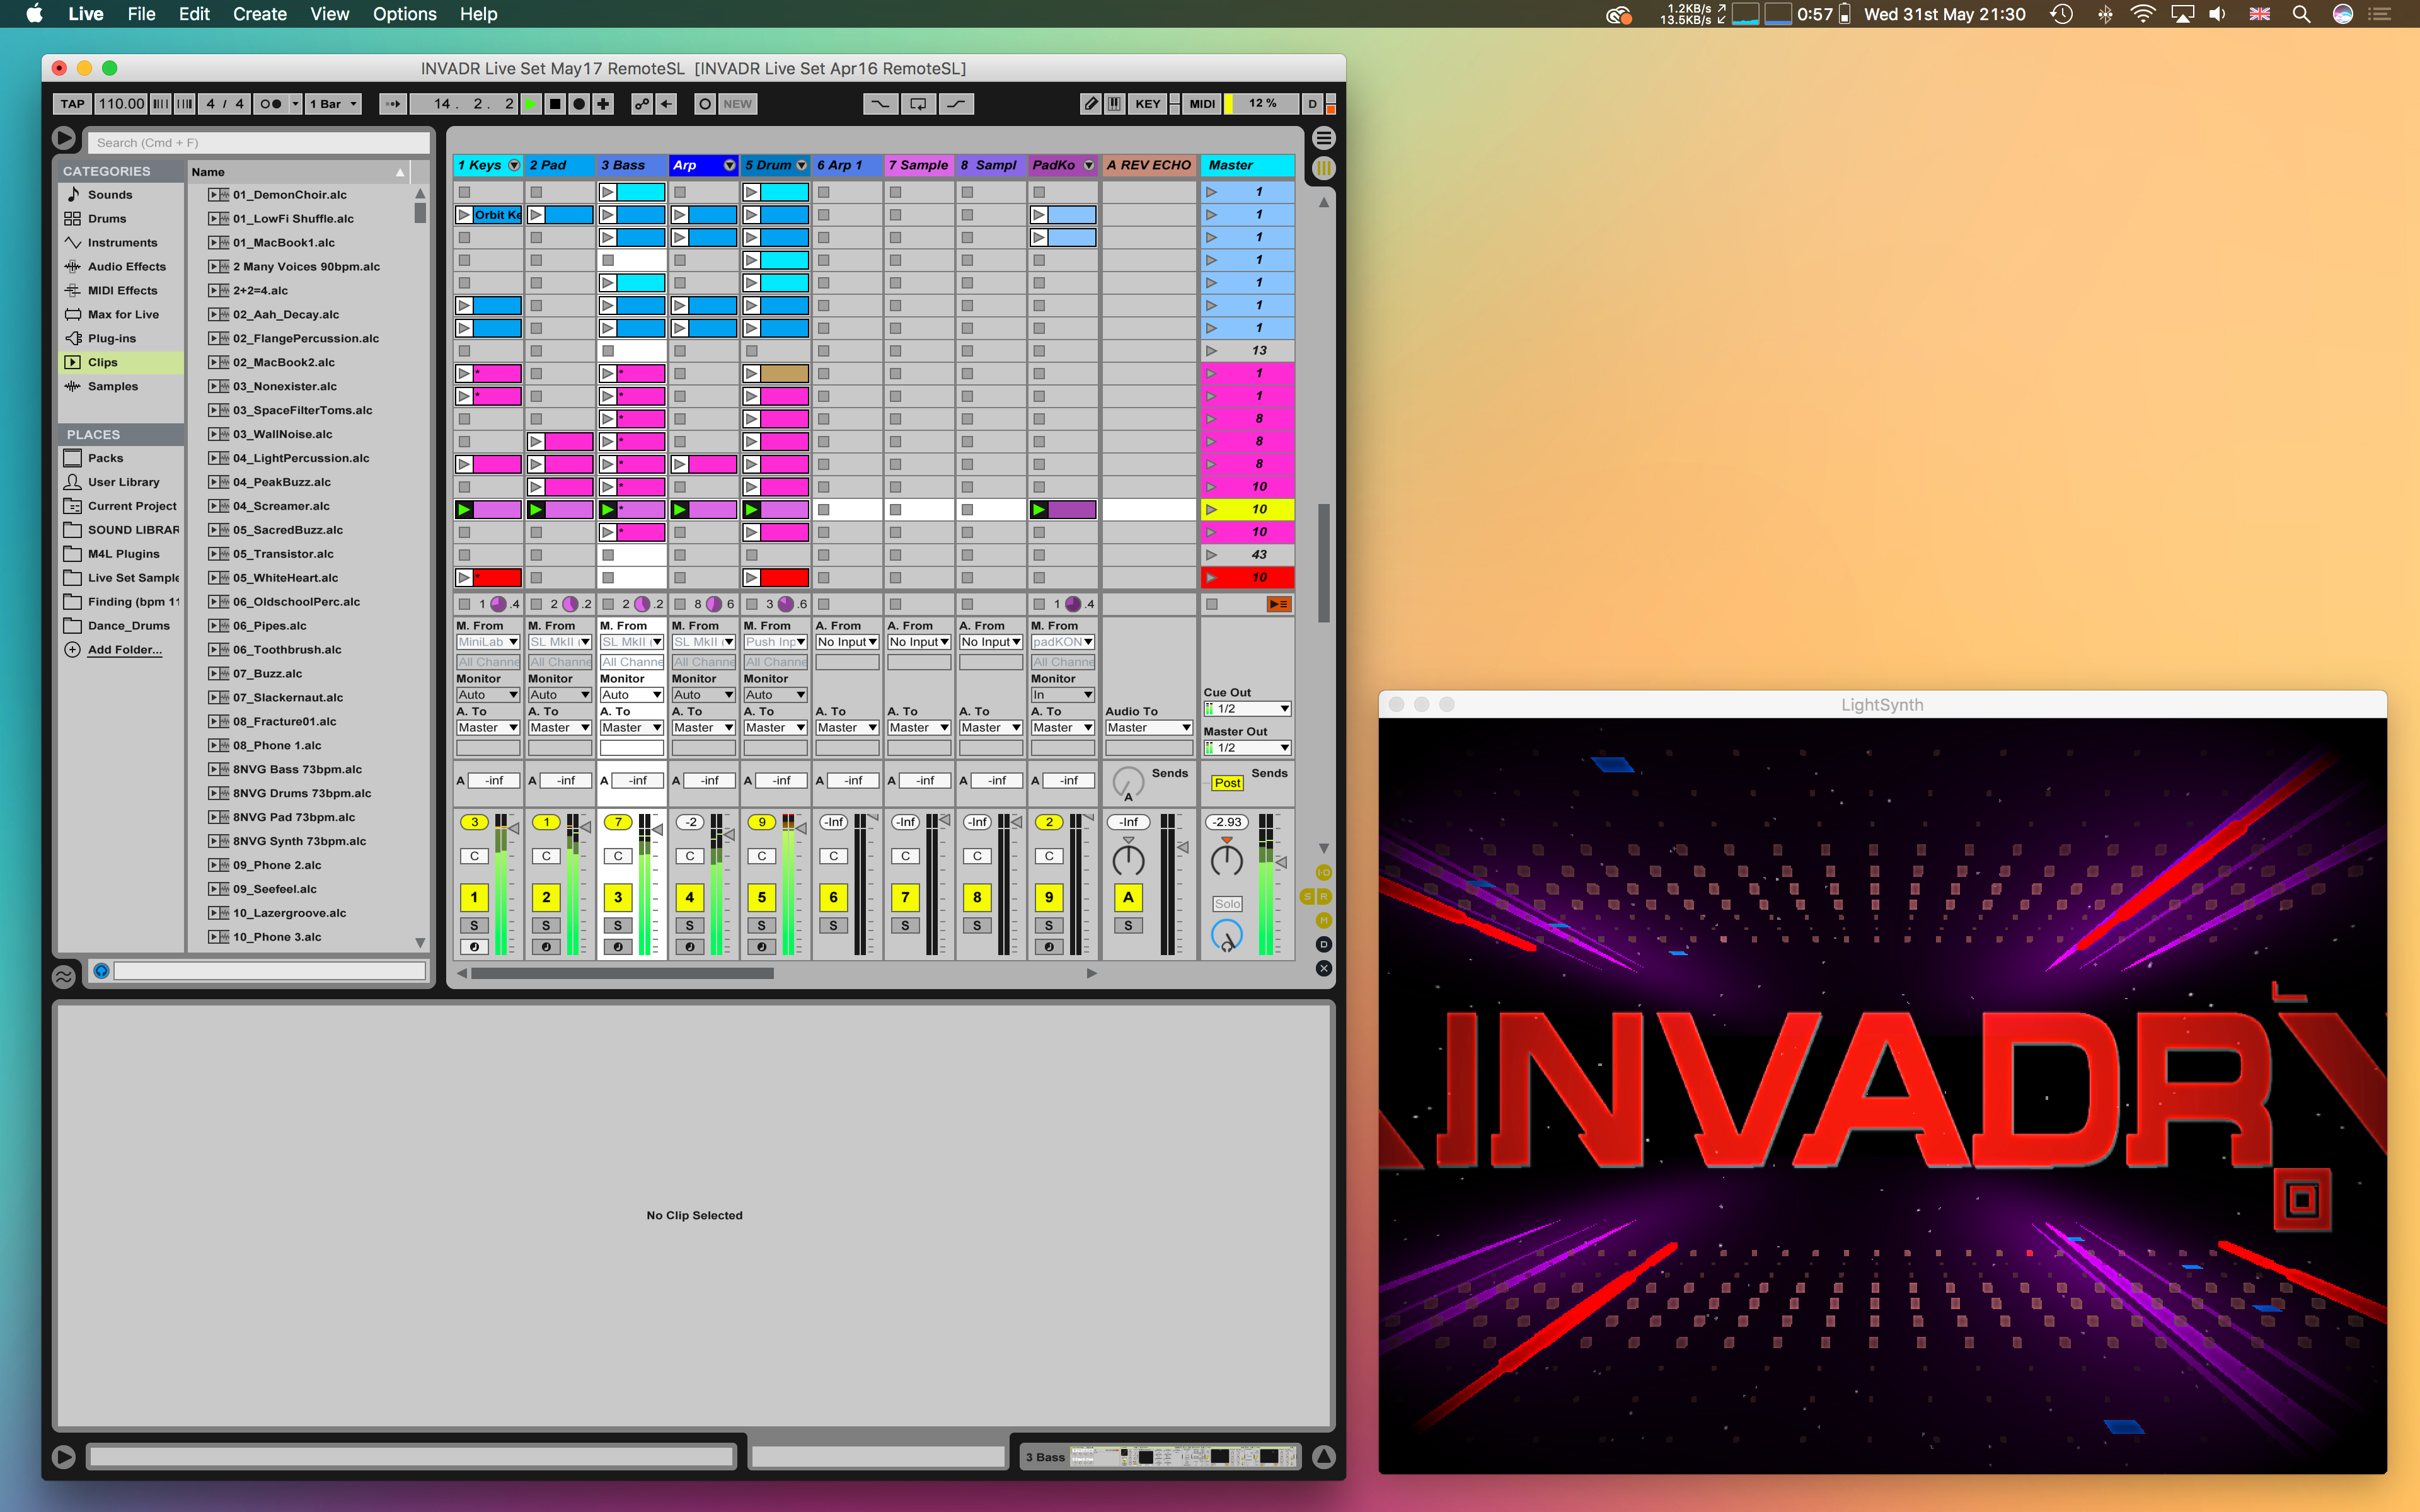The height and width of the screenshot is (1512, 2420).
Task: Launch master scene 43
Action: pos(1212,555)
